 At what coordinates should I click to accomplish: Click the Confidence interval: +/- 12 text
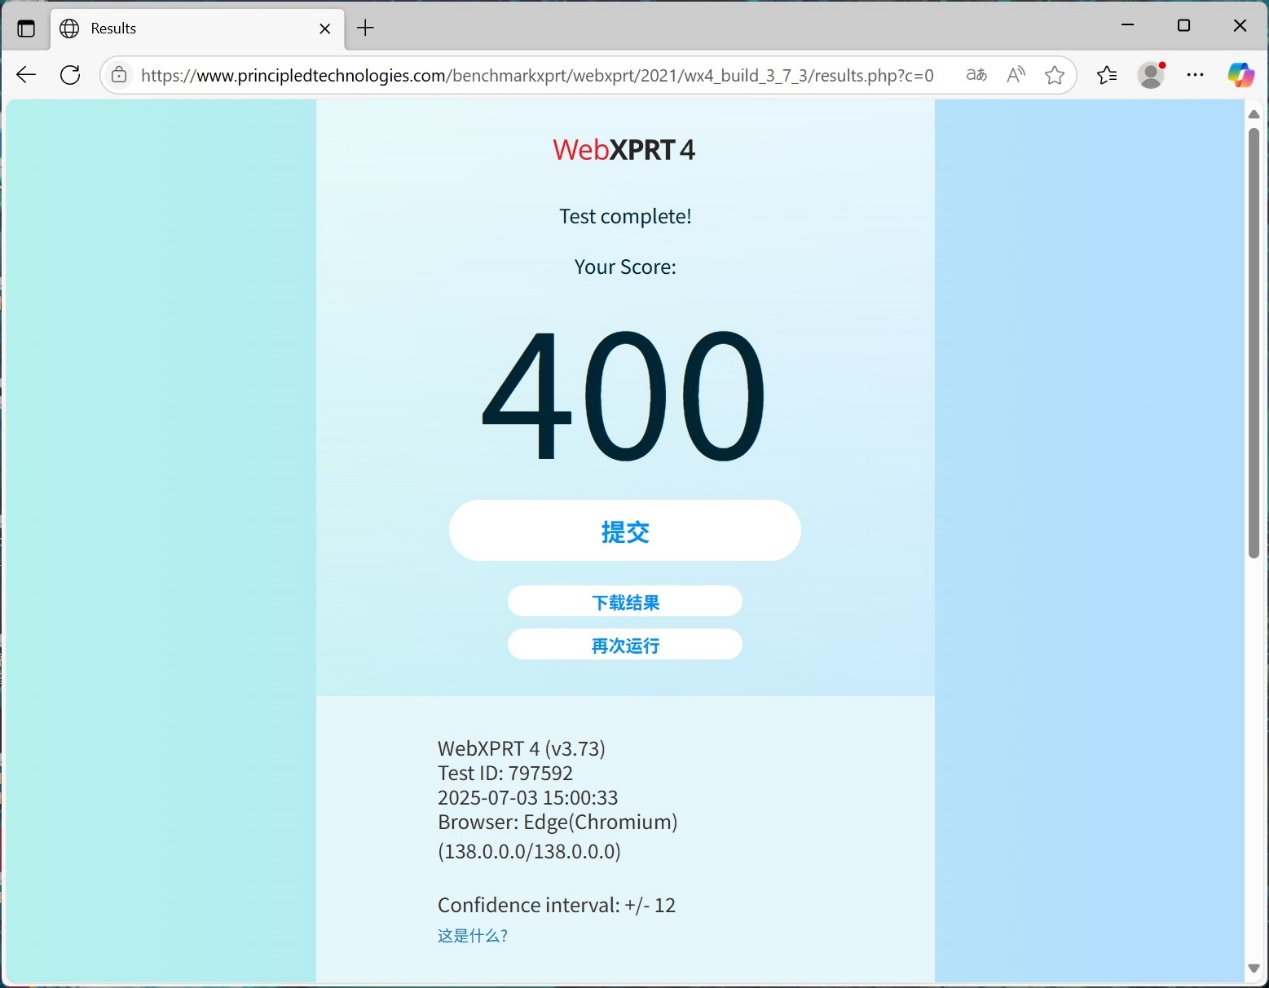point(557,905)
